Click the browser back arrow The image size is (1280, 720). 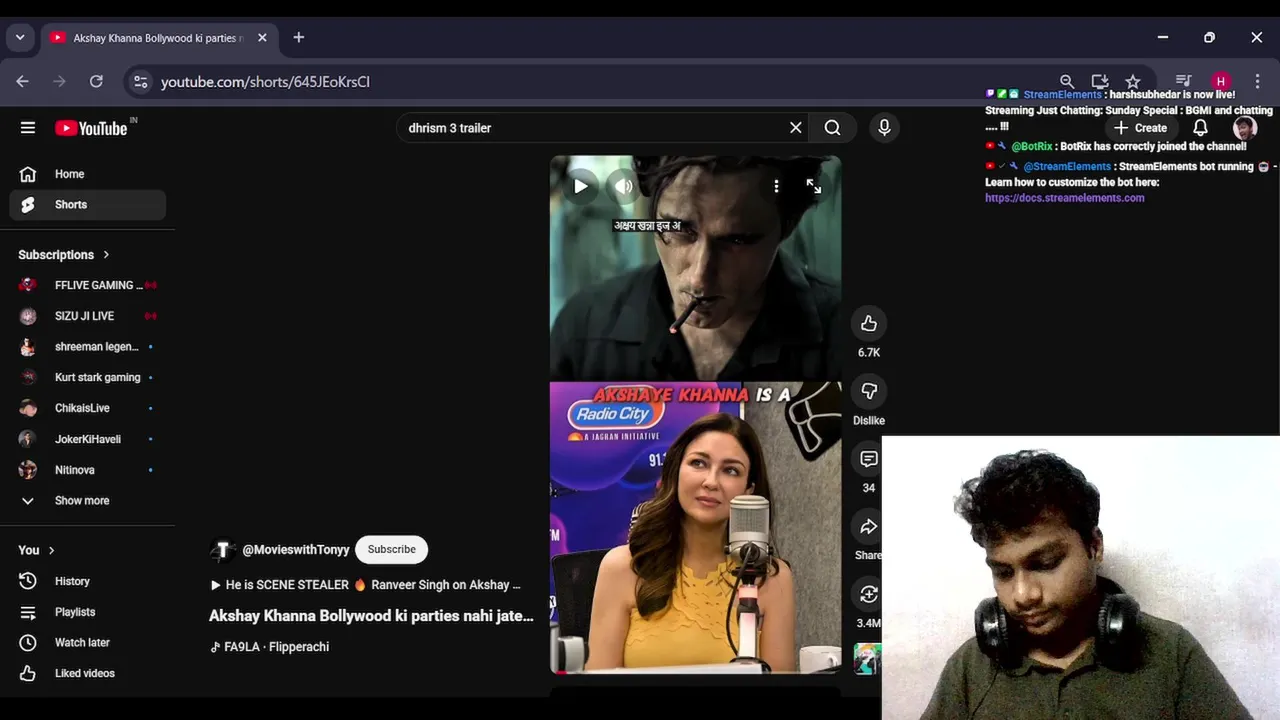(x=23, y=82)
